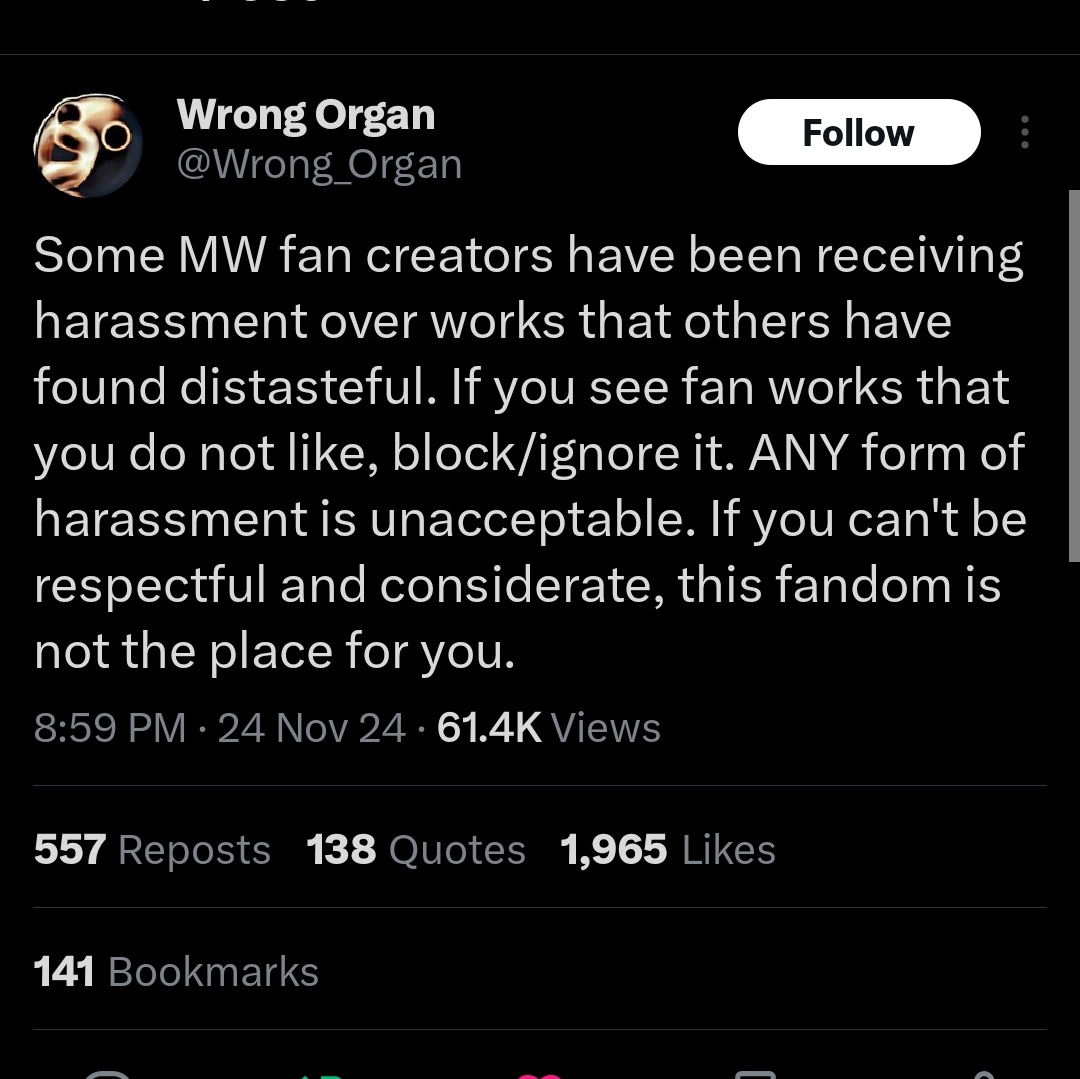Screen dimensions: 1080x1079
Task: Click the 61.4K Views count
Action: [x=548, y=728]
